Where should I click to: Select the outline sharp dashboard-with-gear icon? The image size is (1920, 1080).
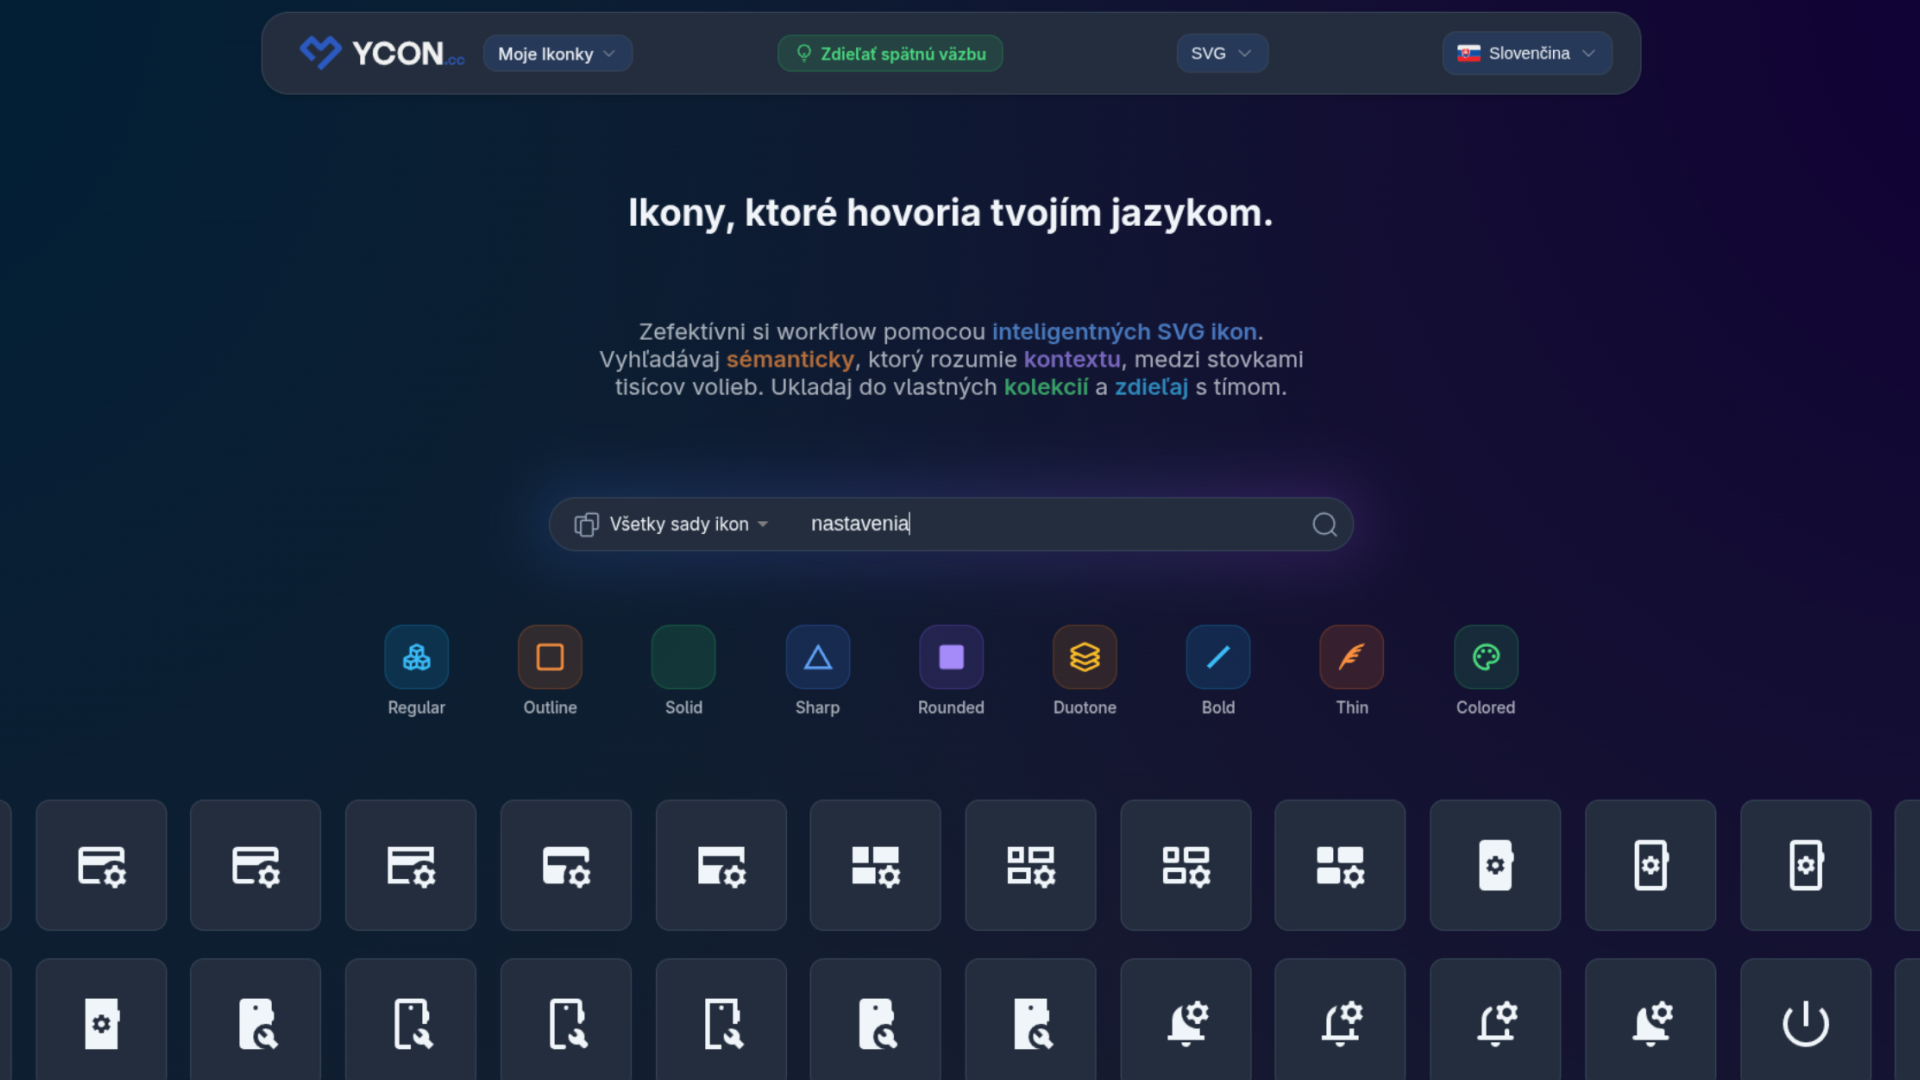coord(1030,865)
